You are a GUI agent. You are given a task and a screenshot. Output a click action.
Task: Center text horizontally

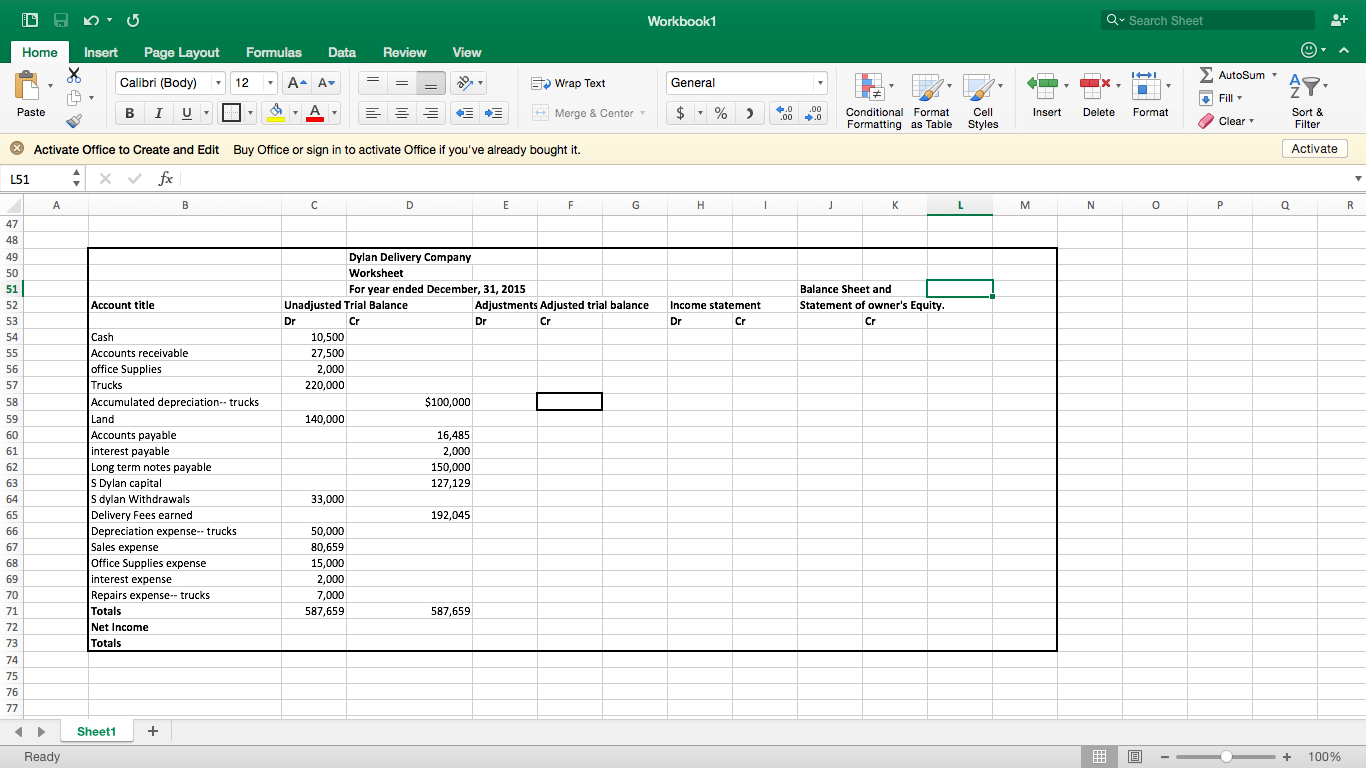point(400,113)
